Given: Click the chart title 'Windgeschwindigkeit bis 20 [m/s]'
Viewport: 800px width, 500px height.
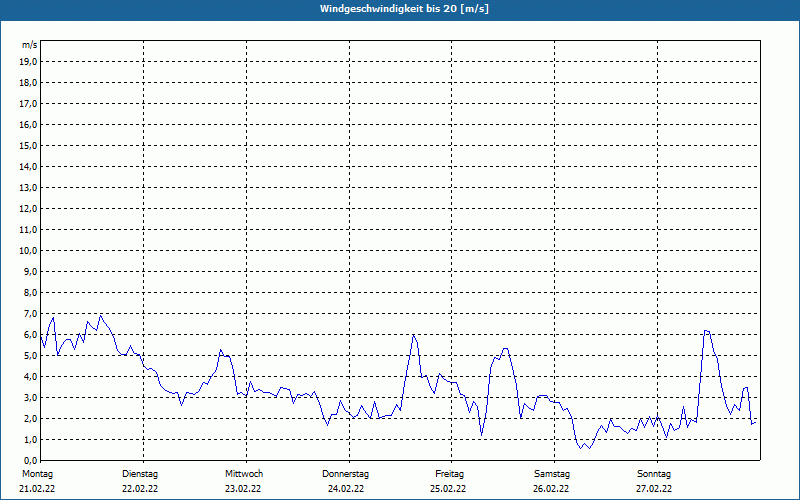Looking at the screenshot, I should (404, 9).
